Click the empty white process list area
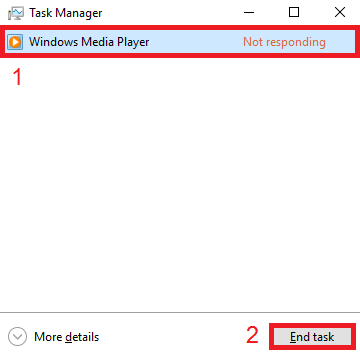Screen dimensions: 360x360 [x=180, y=187]
